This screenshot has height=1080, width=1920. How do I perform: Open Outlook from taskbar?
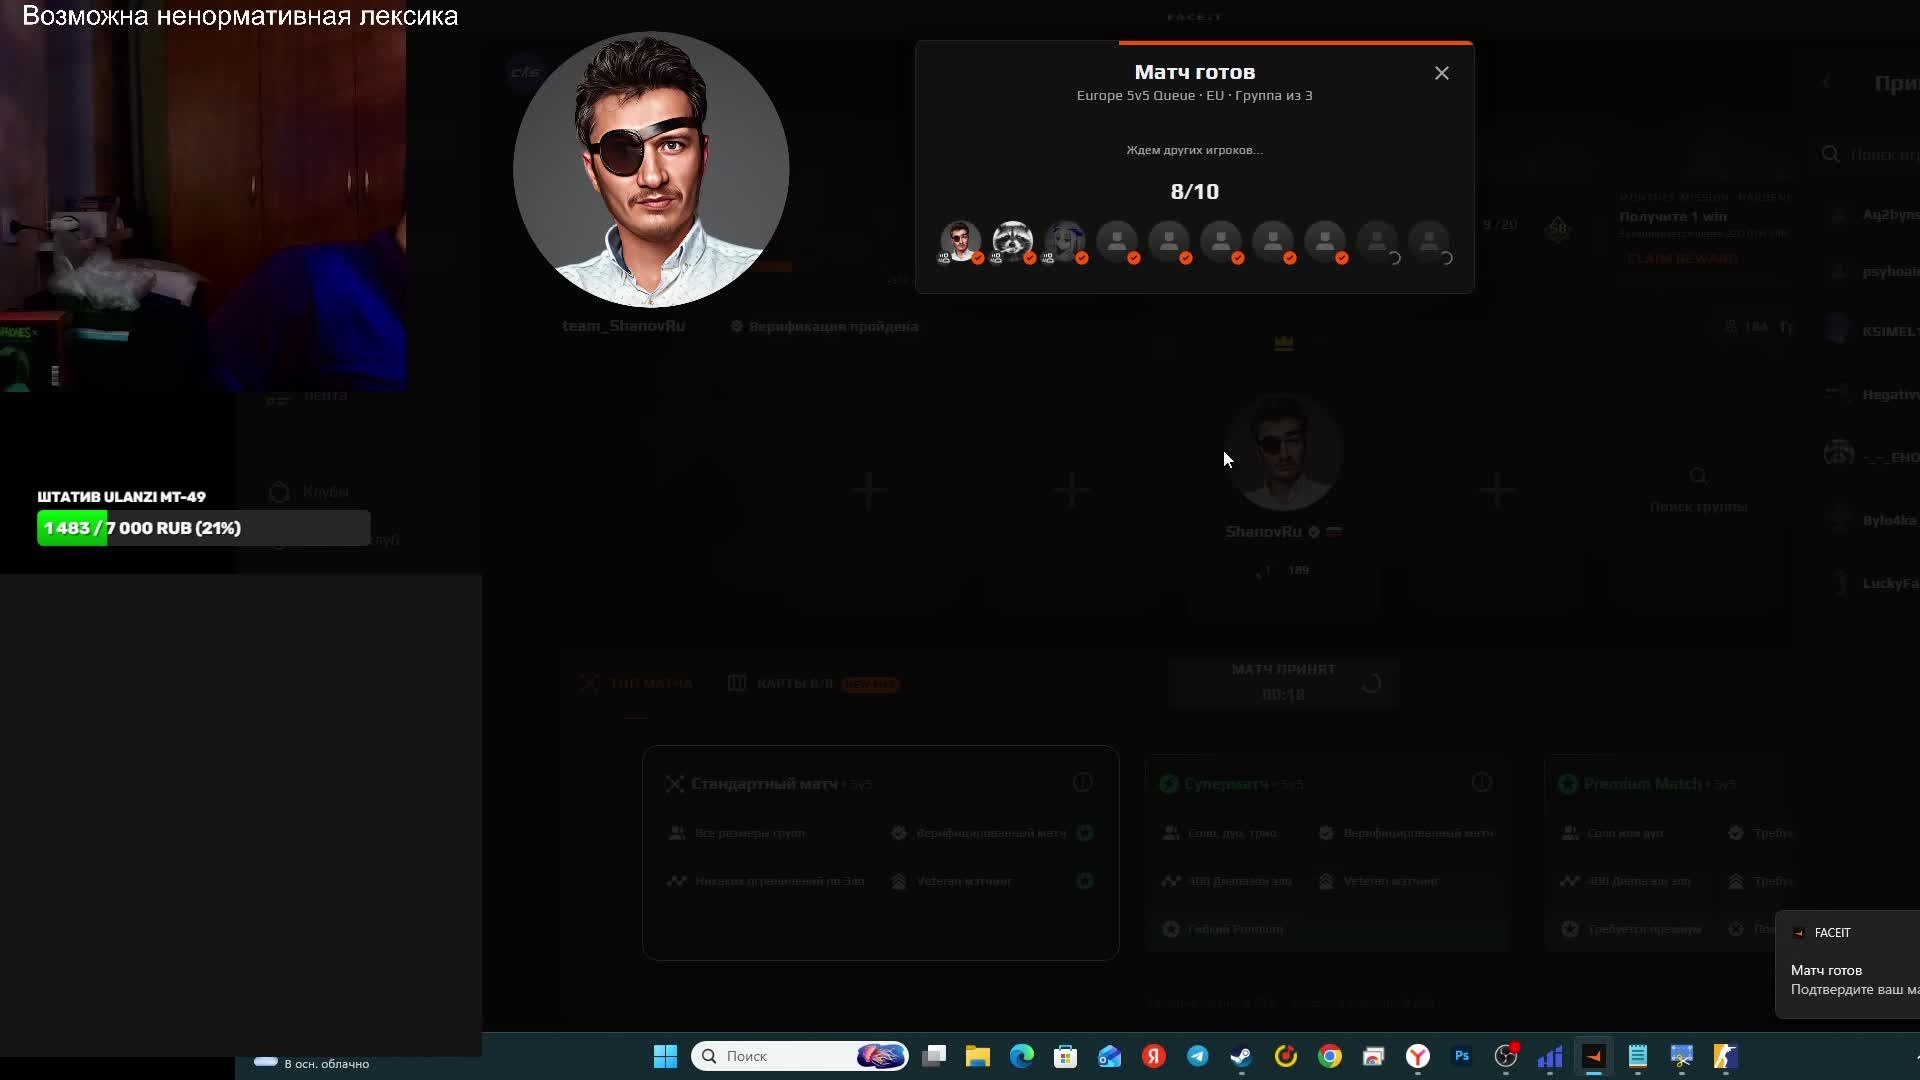1110,1056
